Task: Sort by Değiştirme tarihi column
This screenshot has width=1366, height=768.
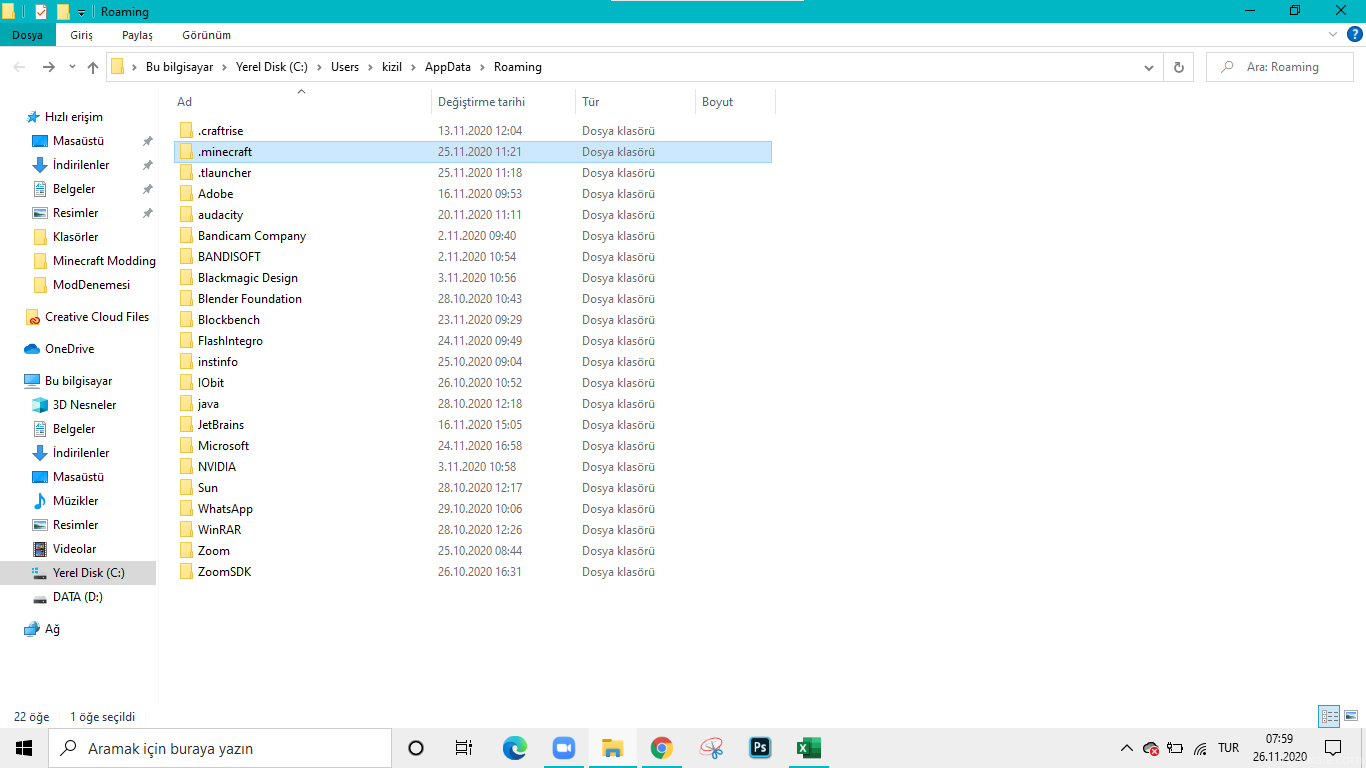Action: click(x=481, y=102)
